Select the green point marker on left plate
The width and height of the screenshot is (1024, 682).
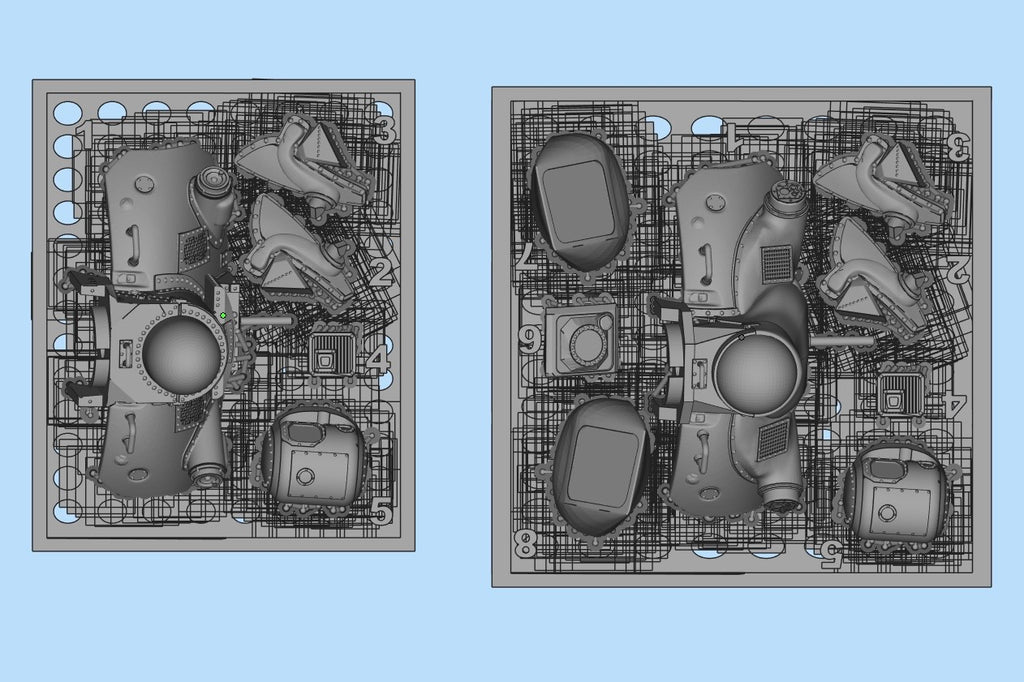[x=223, y=316]
